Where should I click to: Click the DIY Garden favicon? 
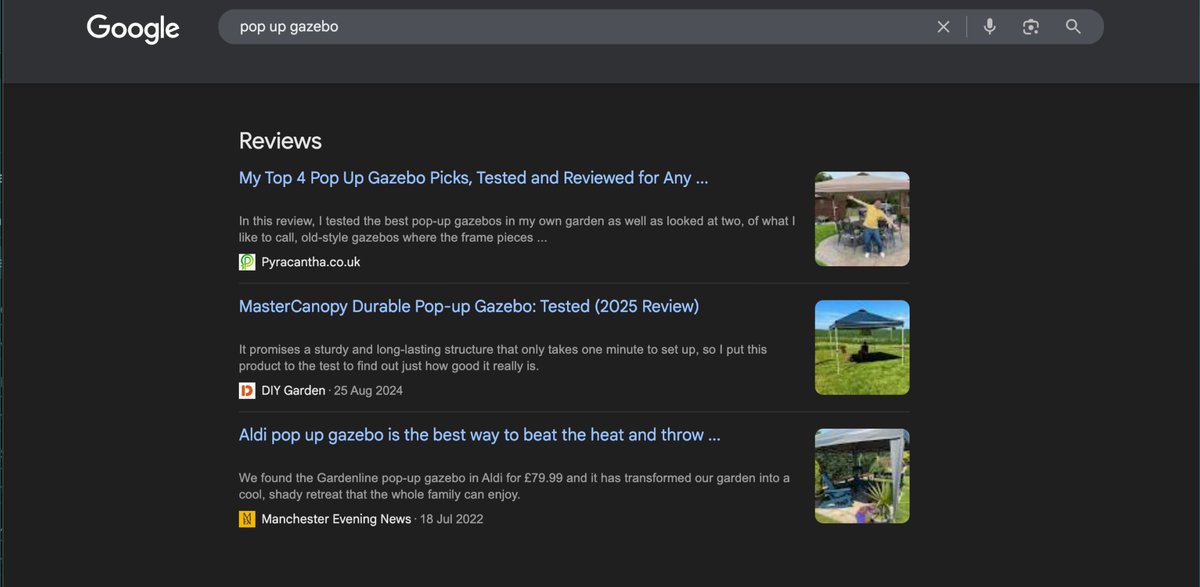(247, 390)
